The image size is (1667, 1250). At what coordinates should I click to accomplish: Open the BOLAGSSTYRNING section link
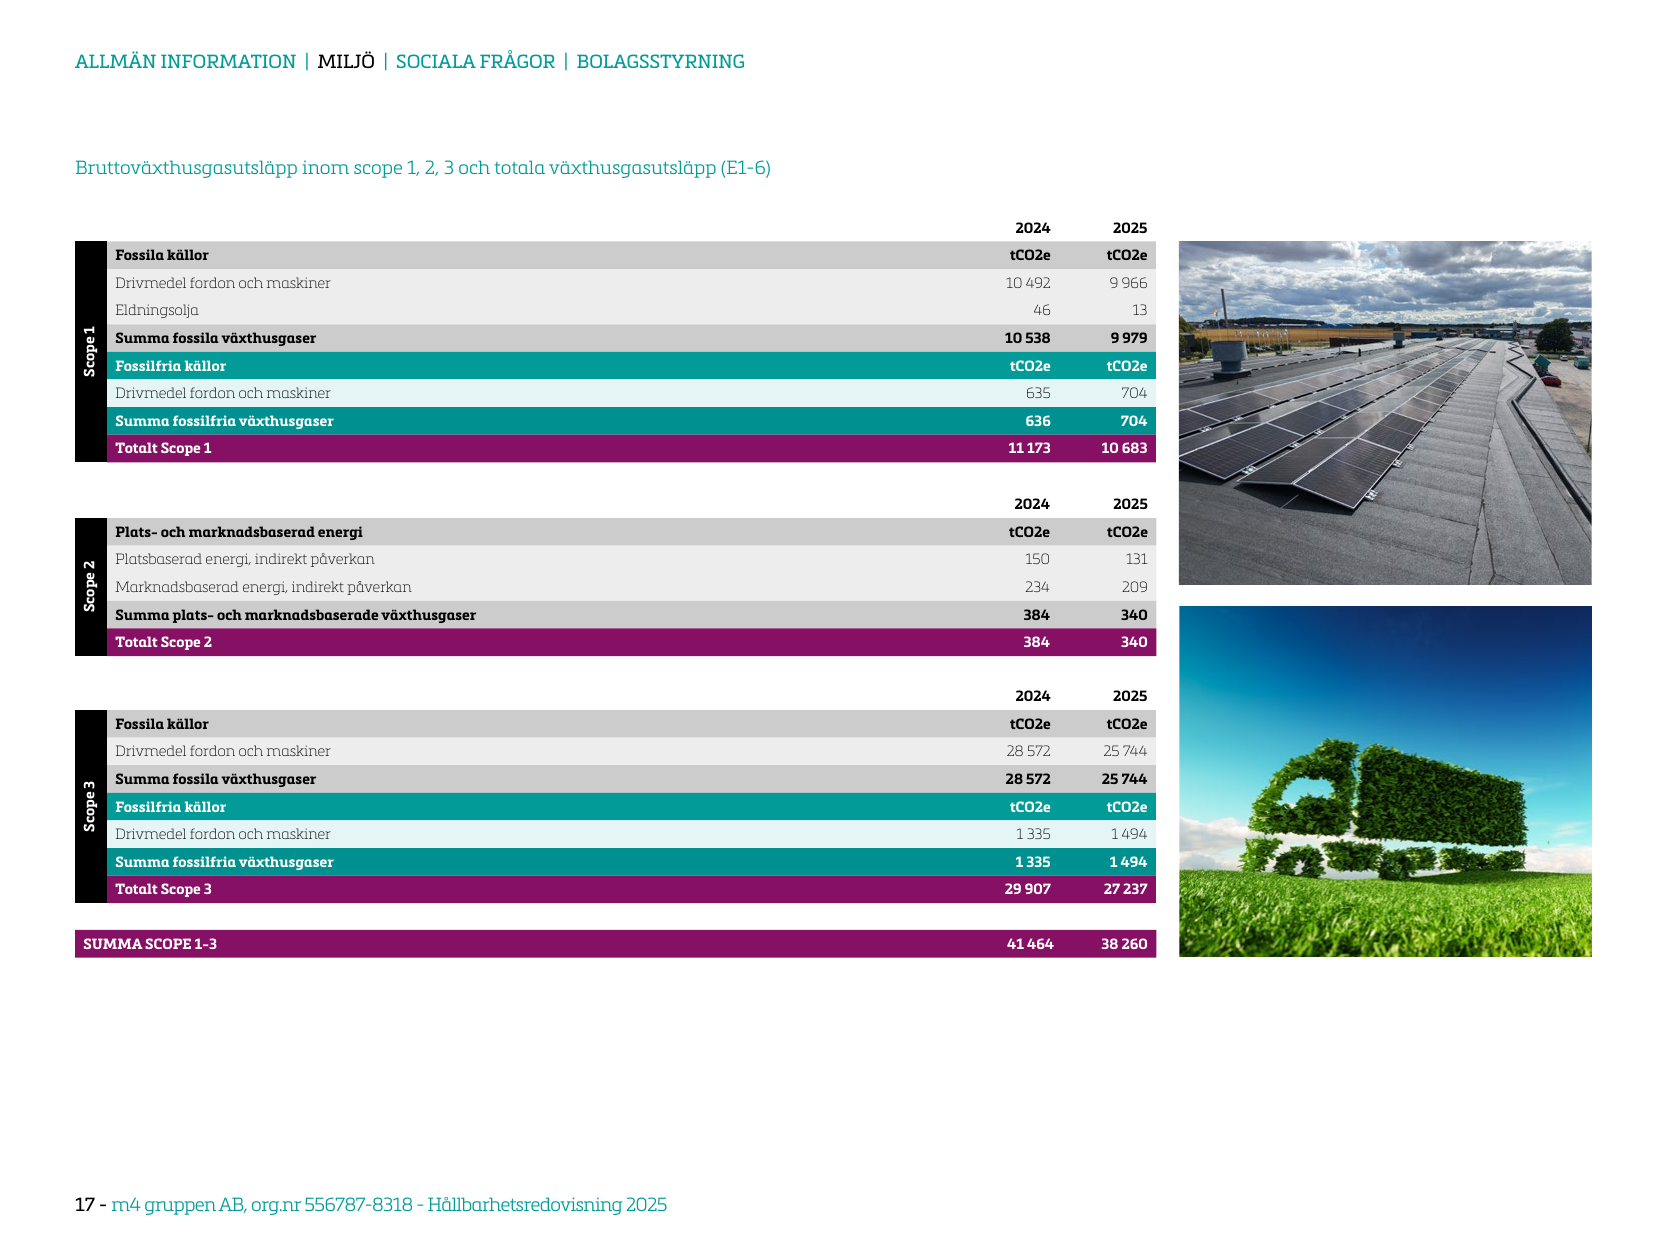pos(660,61)
